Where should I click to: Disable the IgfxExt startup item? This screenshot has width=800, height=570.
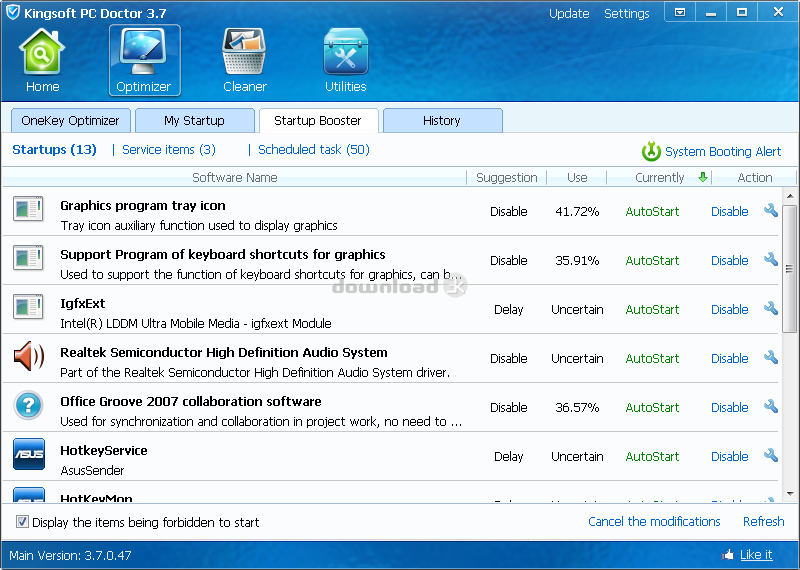pyautogui.click(x=730, y=309)
